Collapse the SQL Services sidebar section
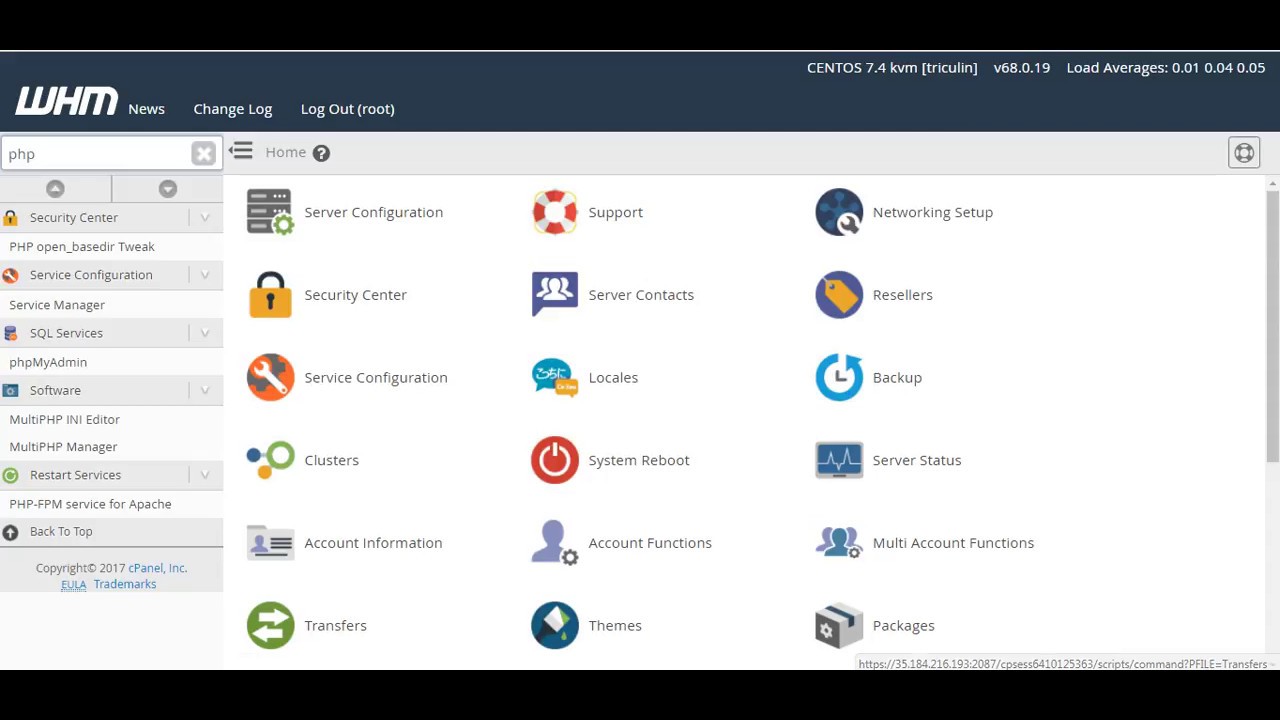The image size is (1280, 720). [x=205, y=333]
